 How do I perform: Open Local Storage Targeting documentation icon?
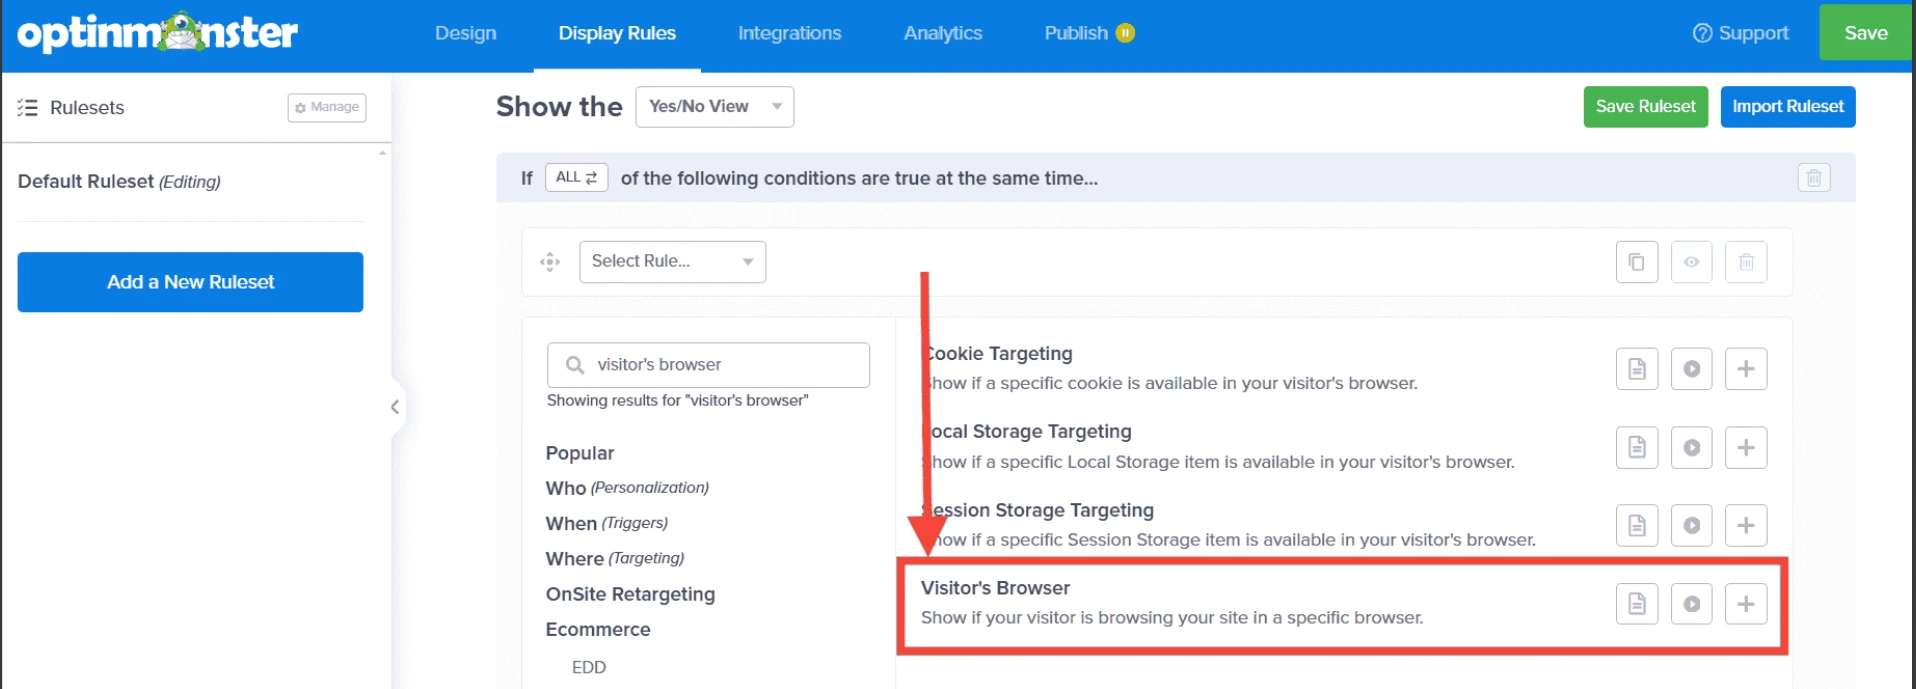1637,447
